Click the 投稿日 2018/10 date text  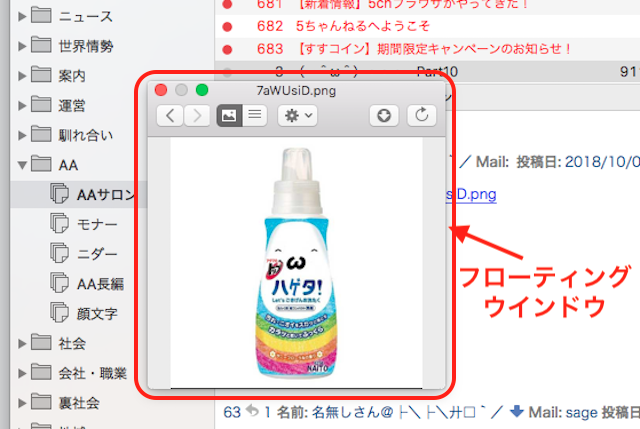pos(578,162)
